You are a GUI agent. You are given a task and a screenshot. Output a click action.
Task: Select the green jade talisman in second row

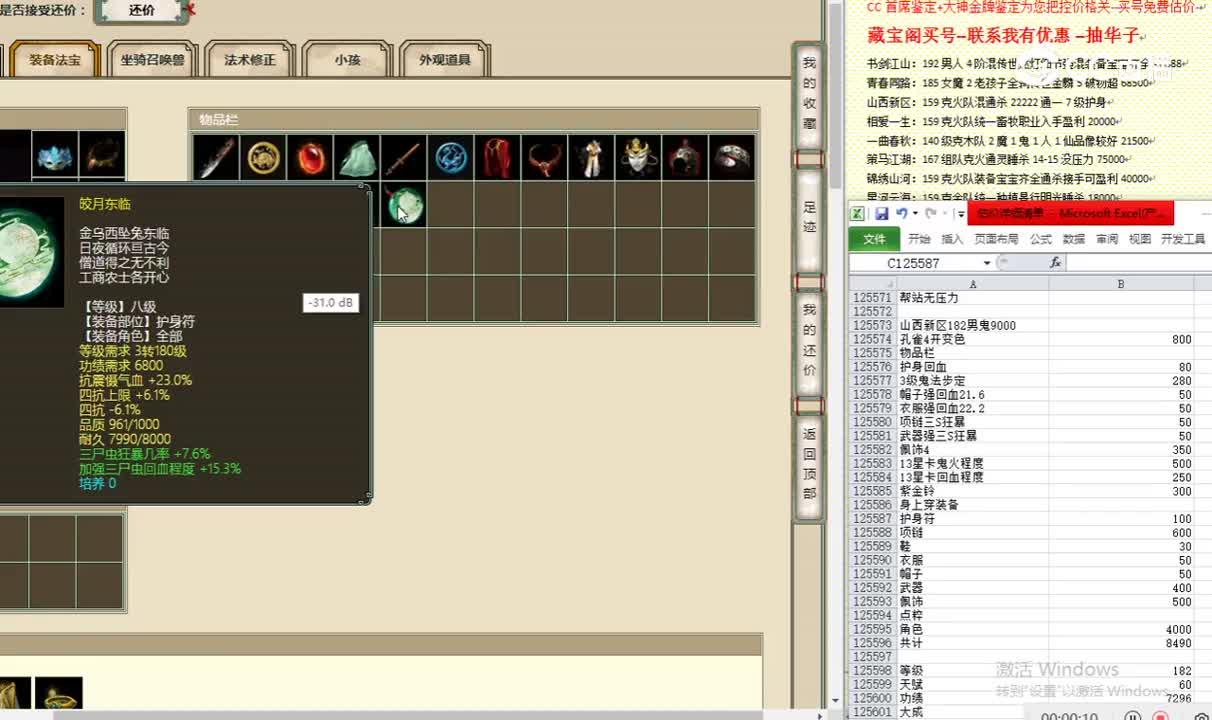click(404, 204)
